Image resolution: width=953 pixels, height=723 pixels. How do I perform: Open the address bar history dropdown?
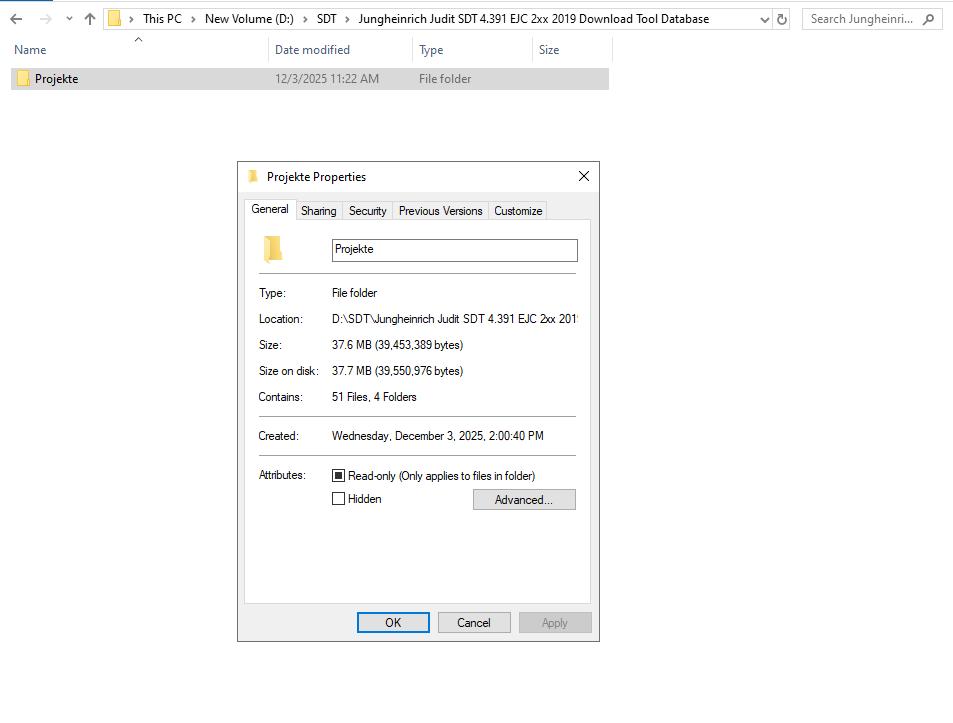(763, 18)
